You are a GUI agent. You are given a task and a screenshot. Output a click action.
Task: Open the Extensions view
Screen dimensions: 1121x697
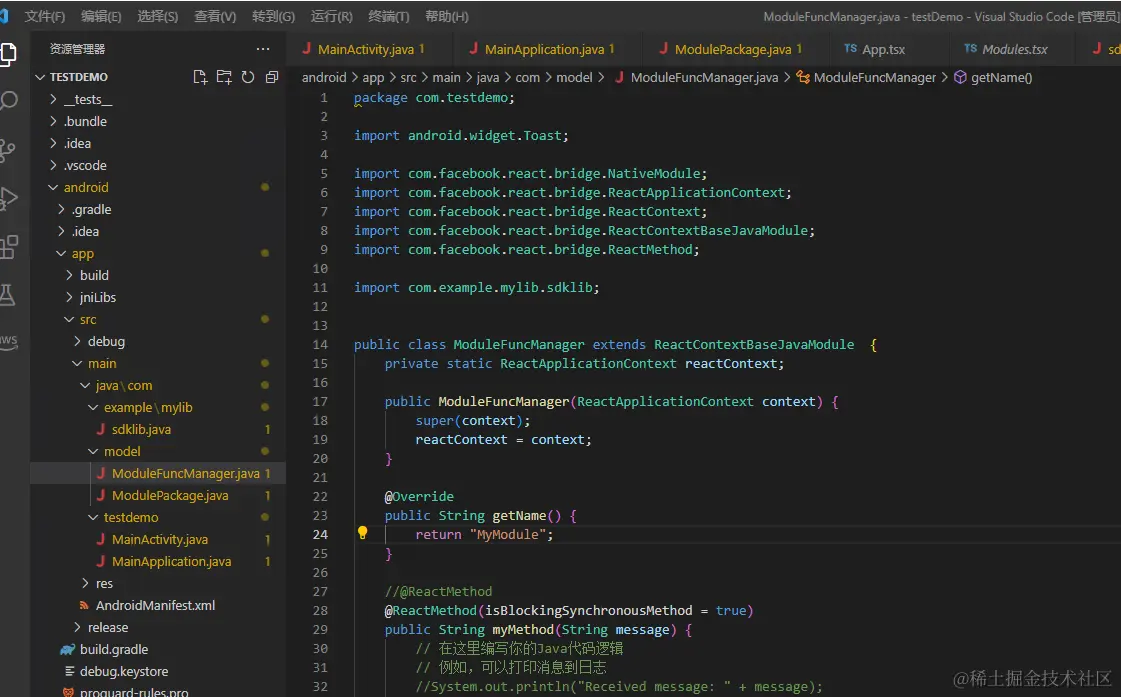tap(9, 247)
